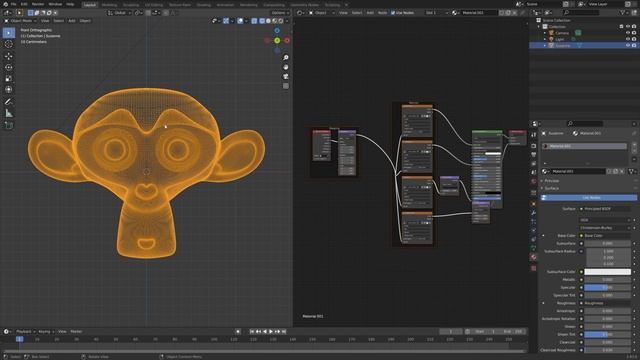The width and height of the screenshot is (640, 360).
Task: Hide the Light object via eye icon
Action: (628, 39)
